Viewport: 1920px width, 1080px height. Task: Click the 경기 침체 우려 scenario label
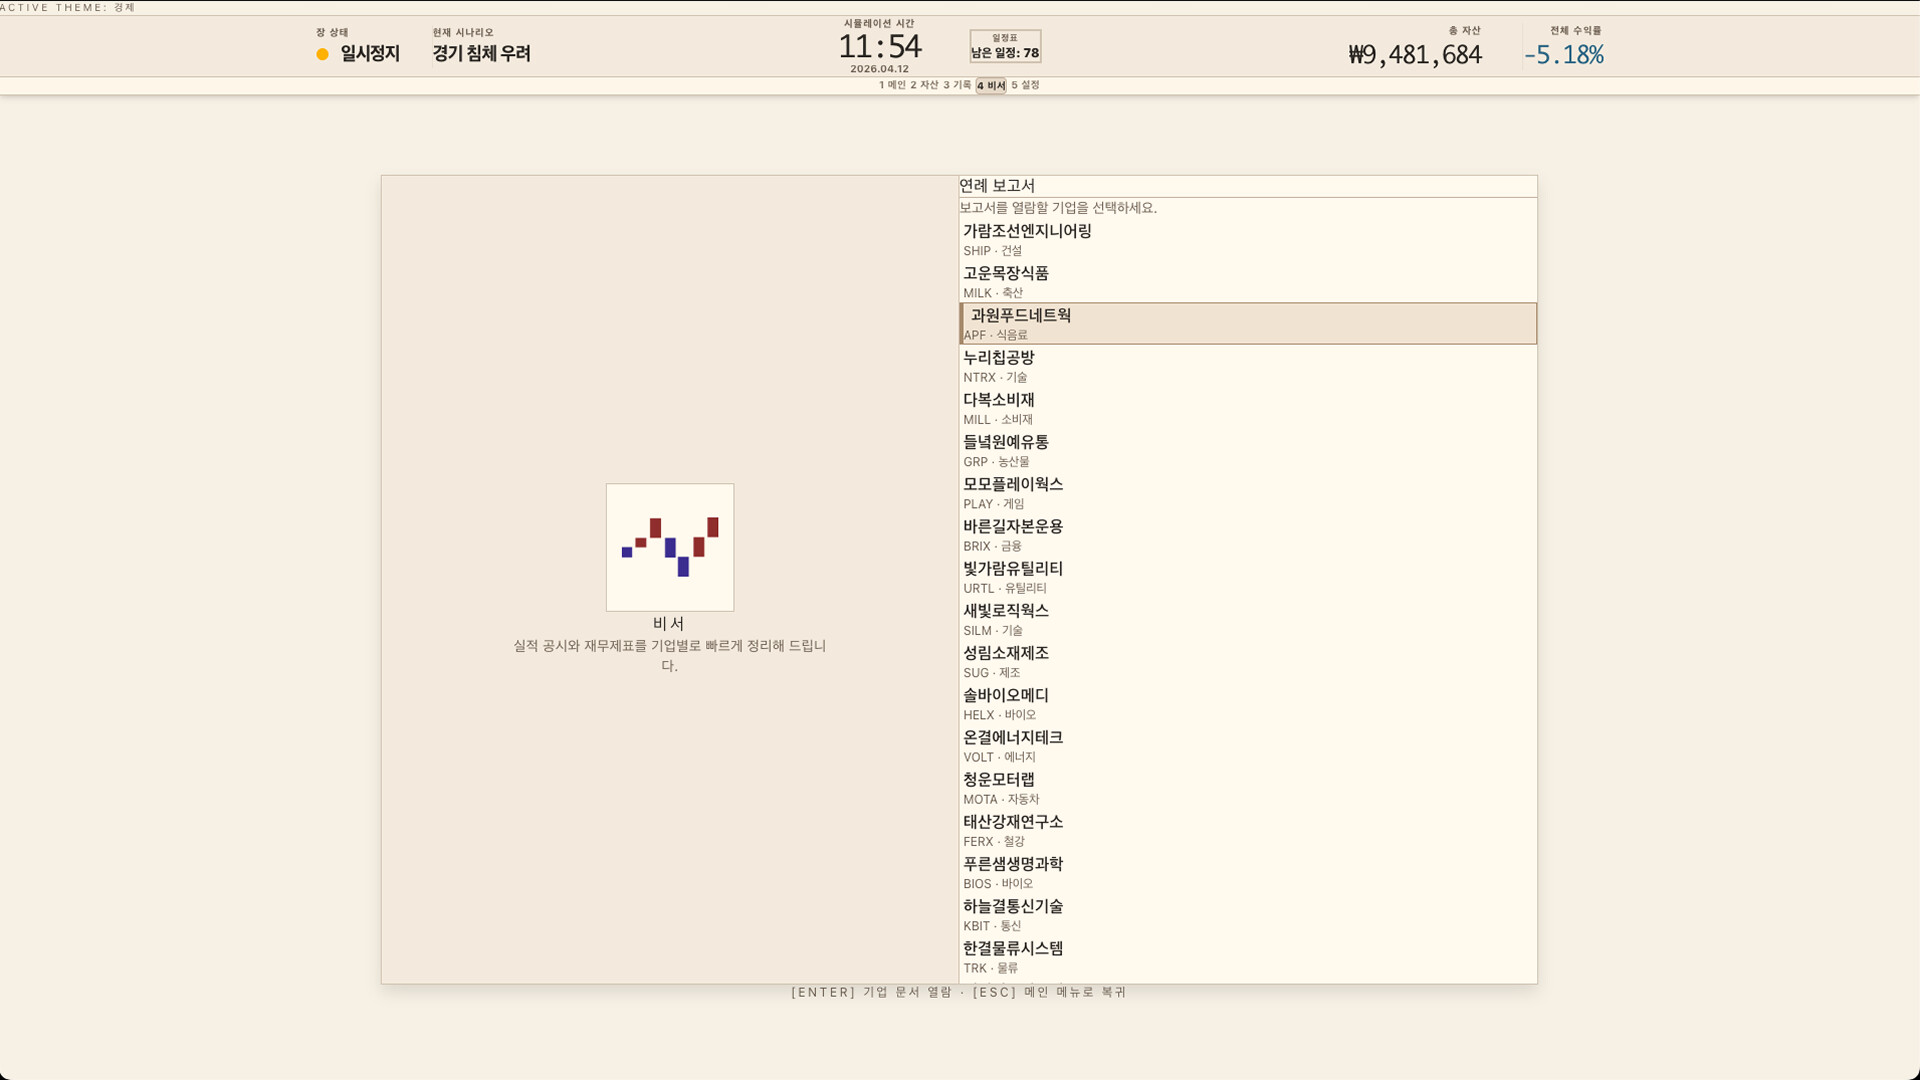click(x=481, y=54)
